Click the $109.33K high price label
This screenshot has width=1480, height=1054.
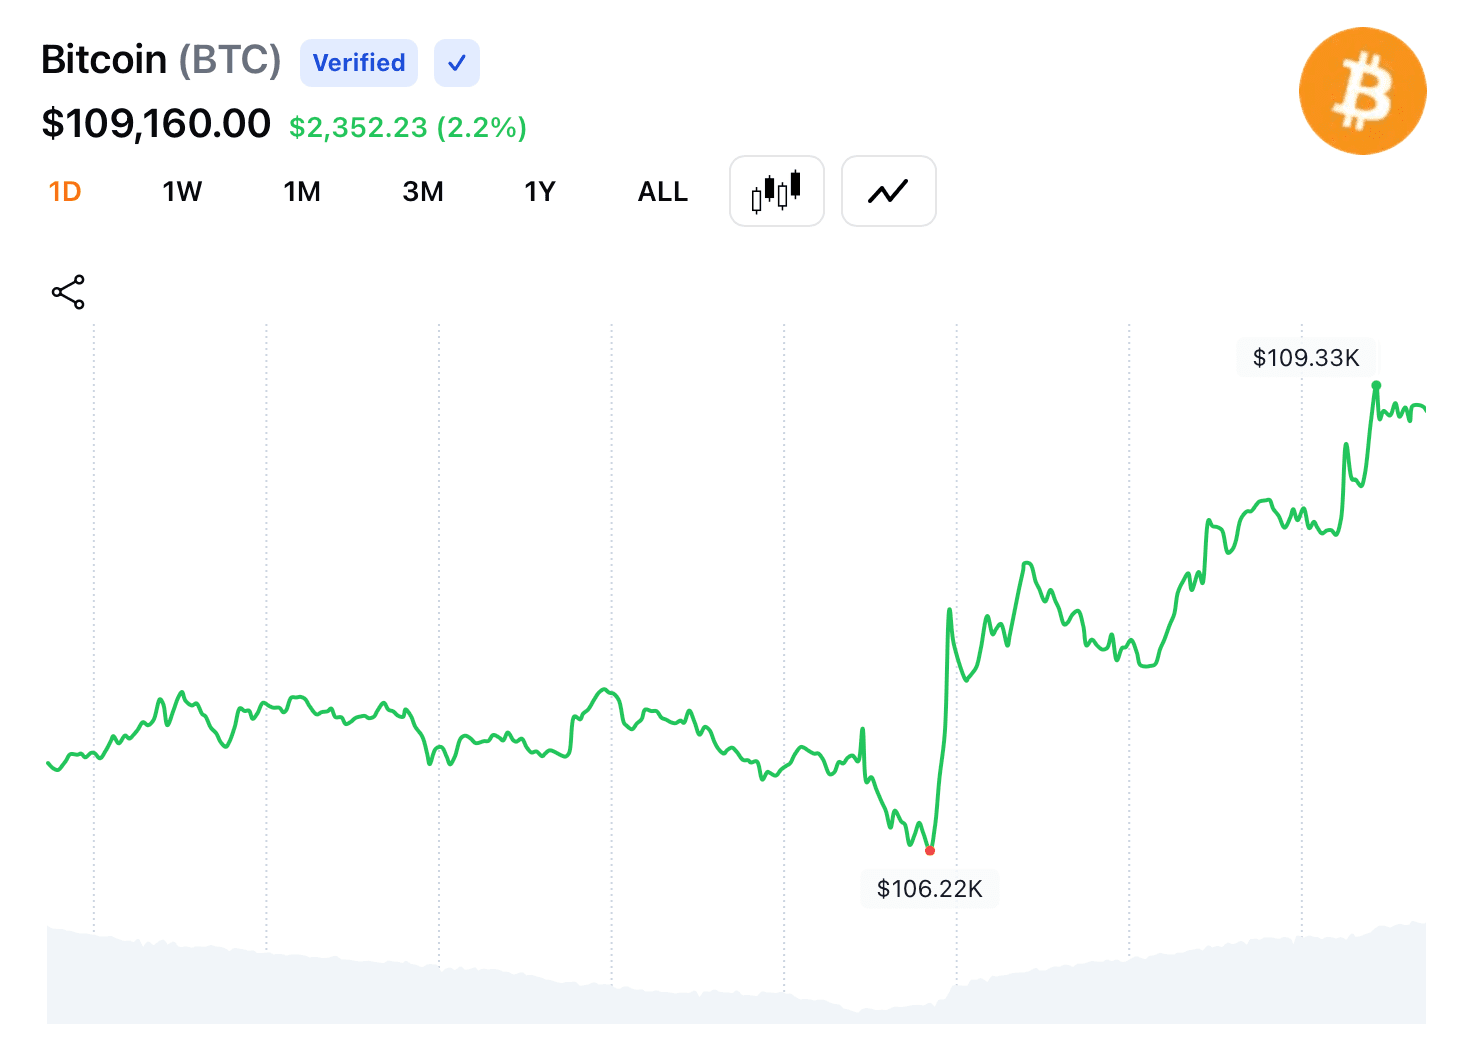click(1306, 358)
